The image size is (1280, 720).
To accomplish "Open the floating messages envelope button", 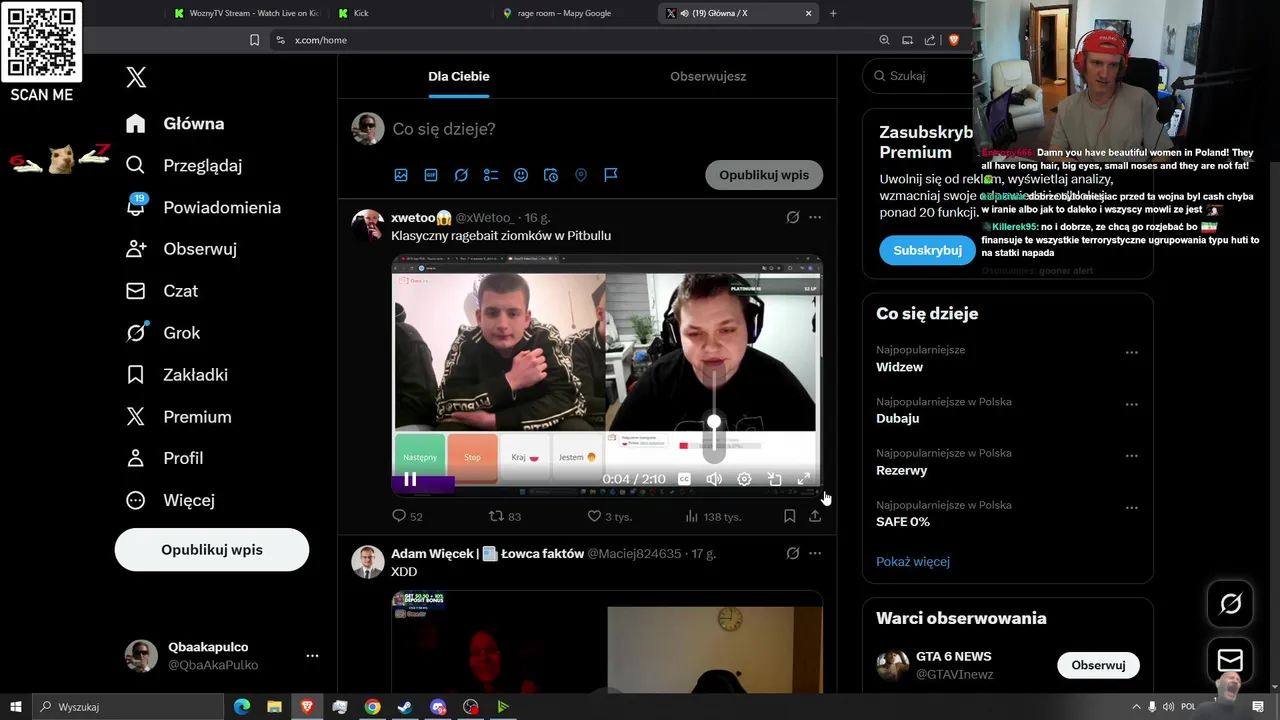I will click(1230, 661).
